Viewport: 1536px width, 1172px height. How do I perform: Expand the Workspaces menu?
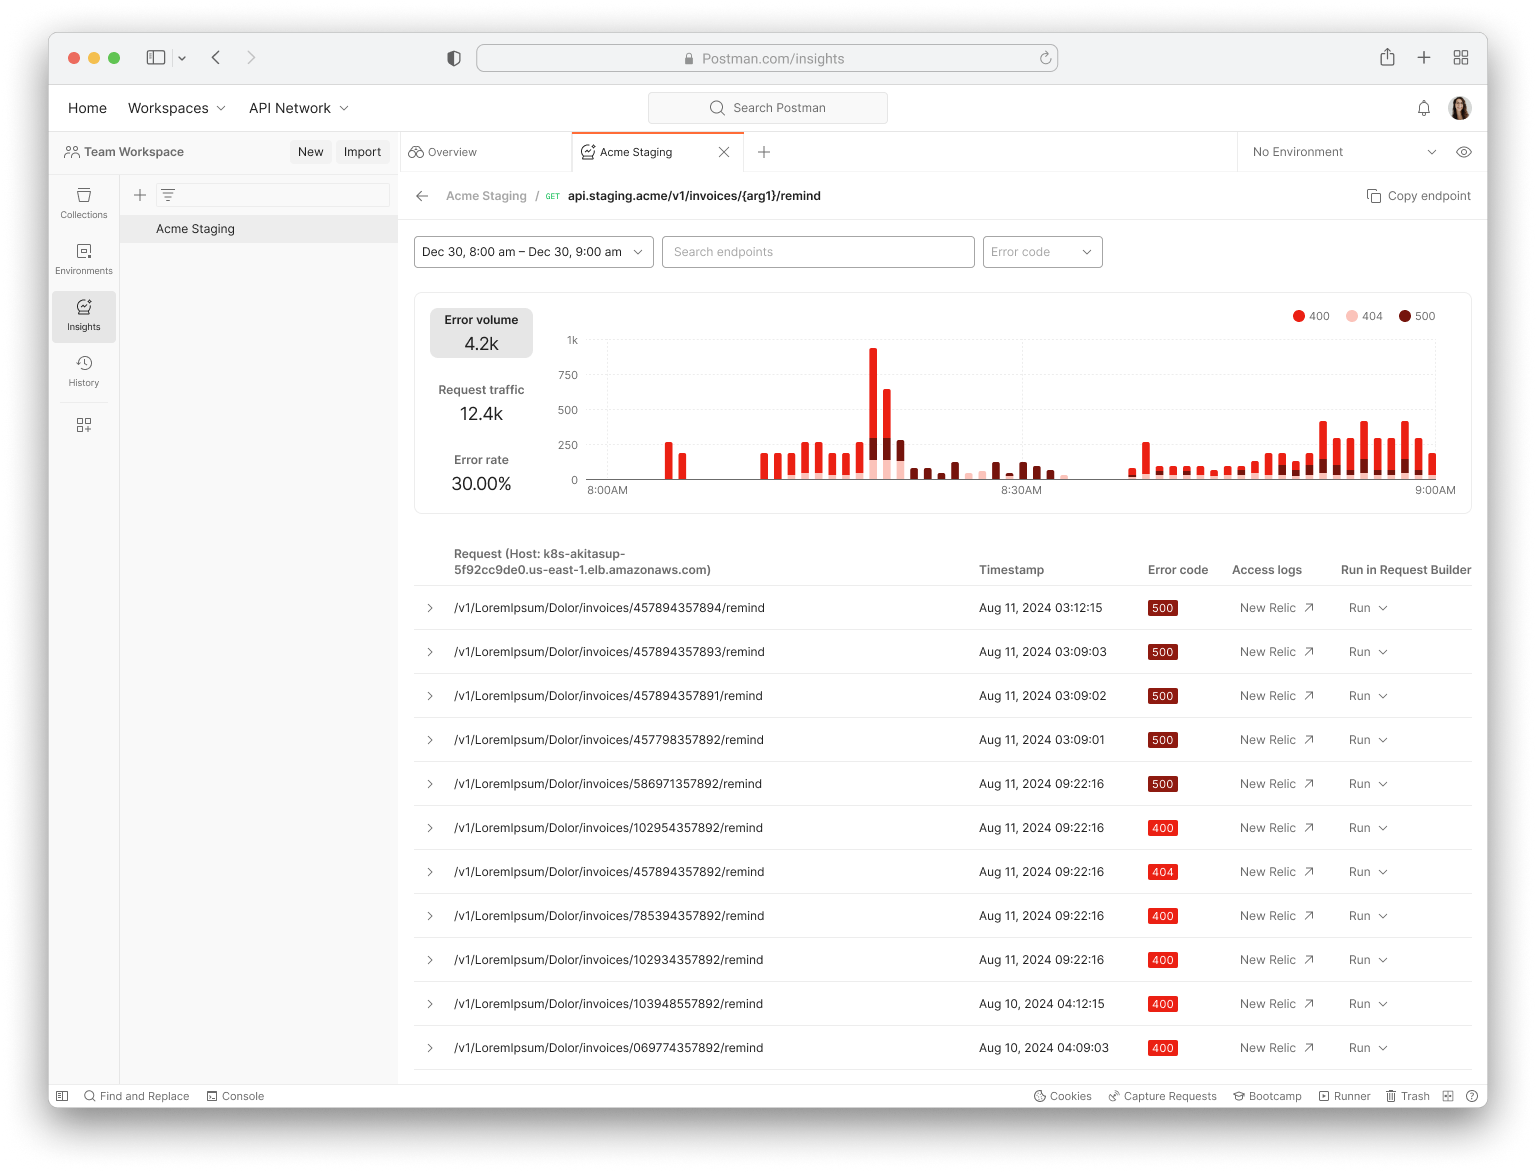pyautogui.click(x=176, y=108)
